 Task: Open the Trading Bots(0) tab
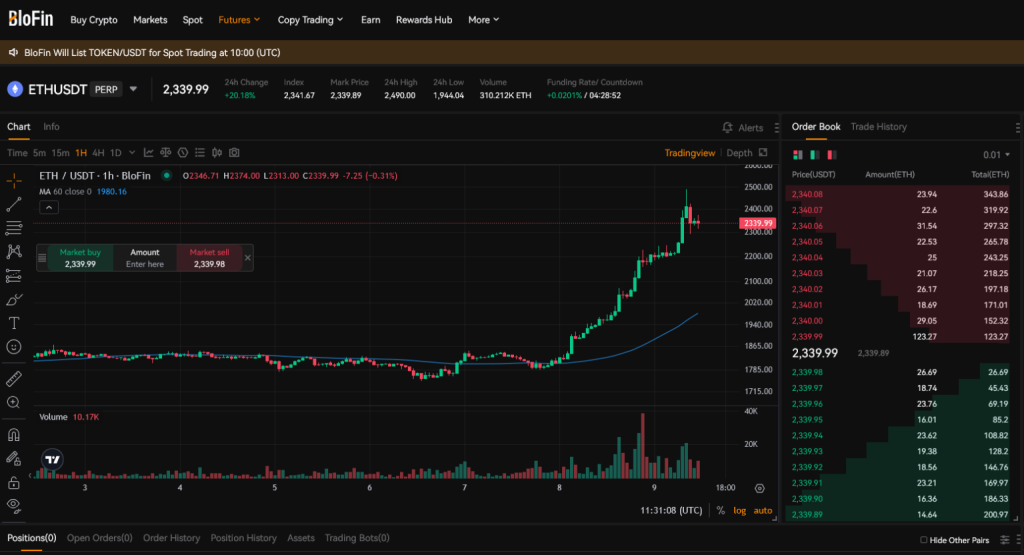(357, 538)
